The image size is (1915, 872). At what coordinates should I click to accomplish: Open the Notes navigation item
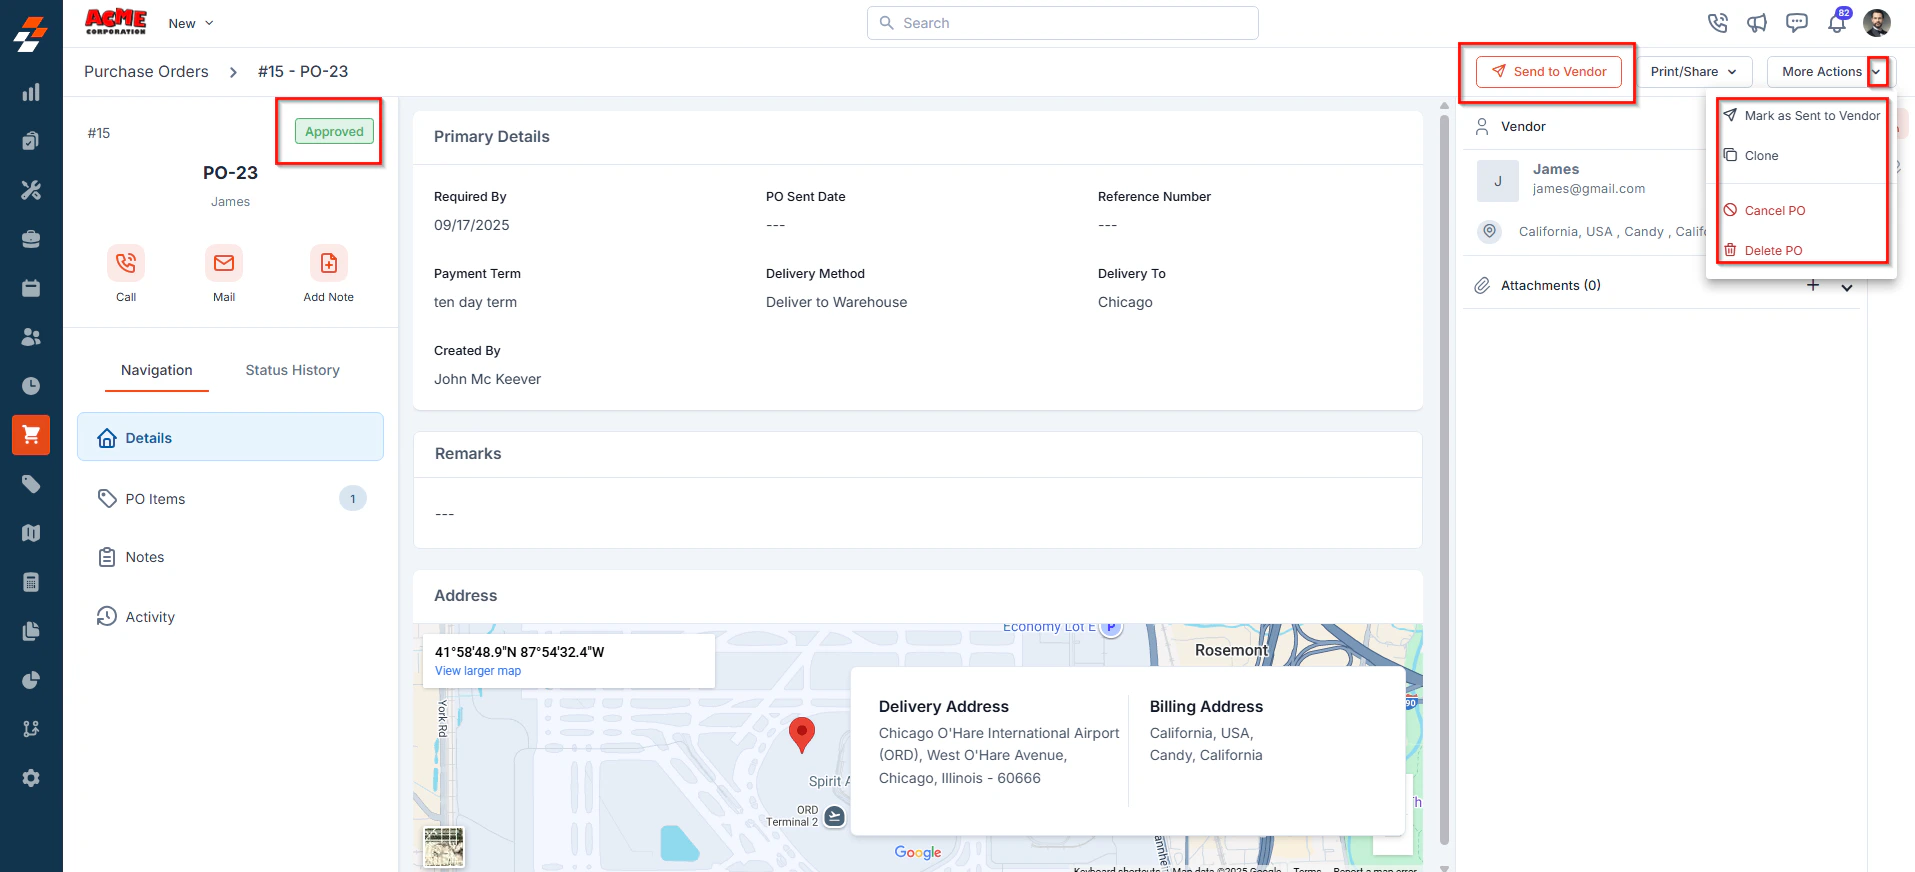click(230, 557)
